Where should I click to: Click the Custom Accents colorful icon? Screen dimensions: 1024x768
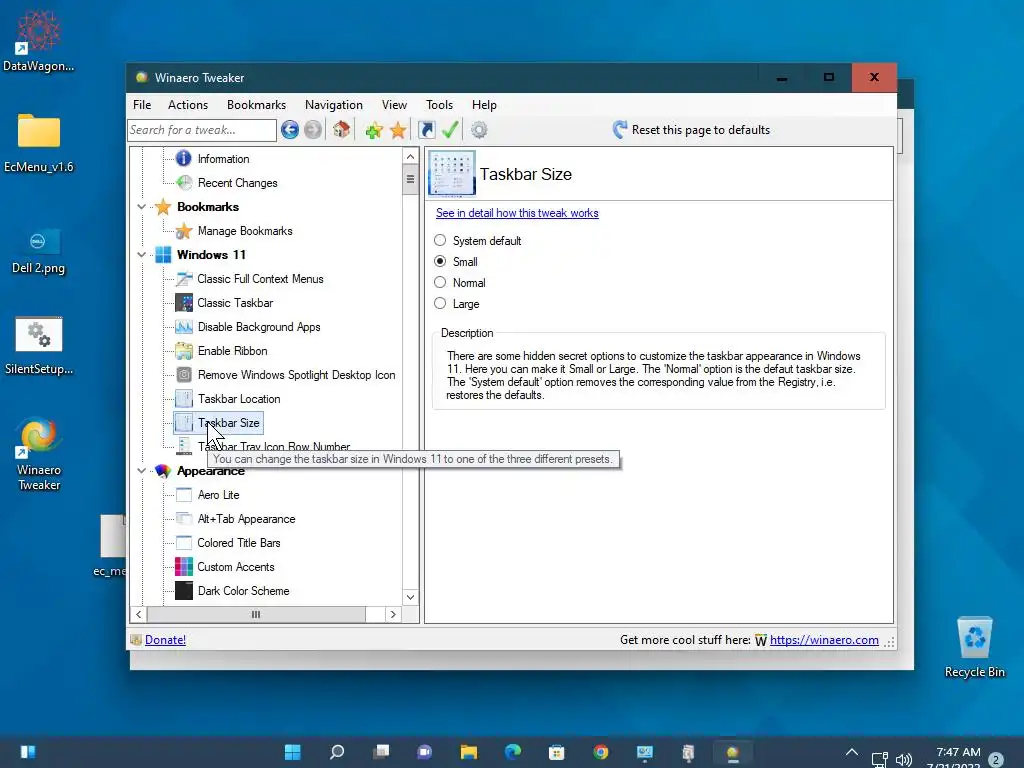point(184,566)
